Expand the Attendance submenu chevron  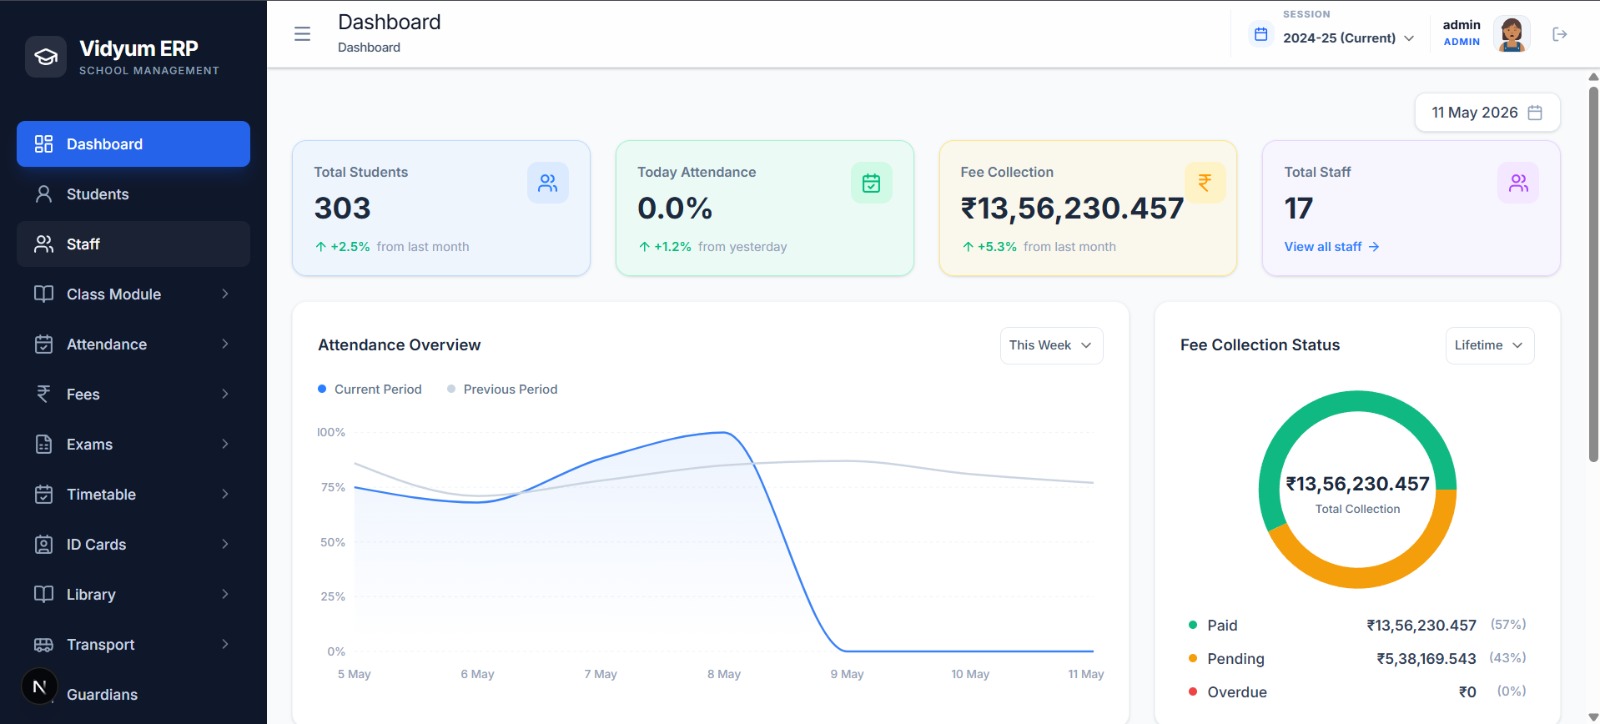[x=225, y=344]
